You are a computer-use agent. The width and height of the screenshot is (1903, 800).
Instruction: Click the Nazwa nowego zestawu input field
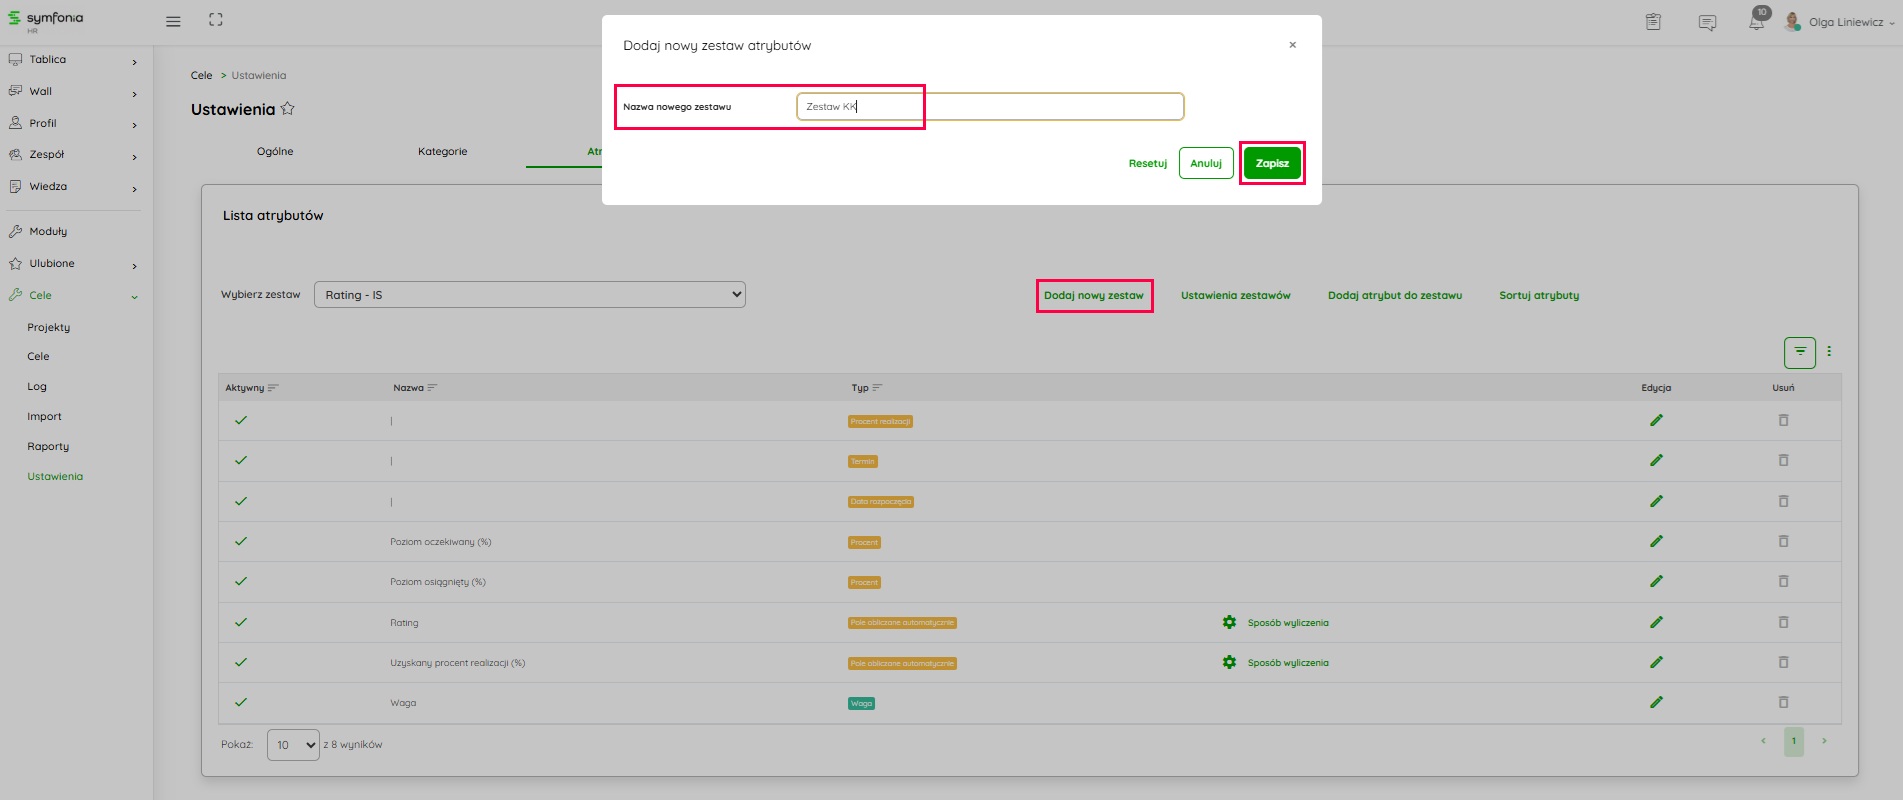click(x=990, y=107)
